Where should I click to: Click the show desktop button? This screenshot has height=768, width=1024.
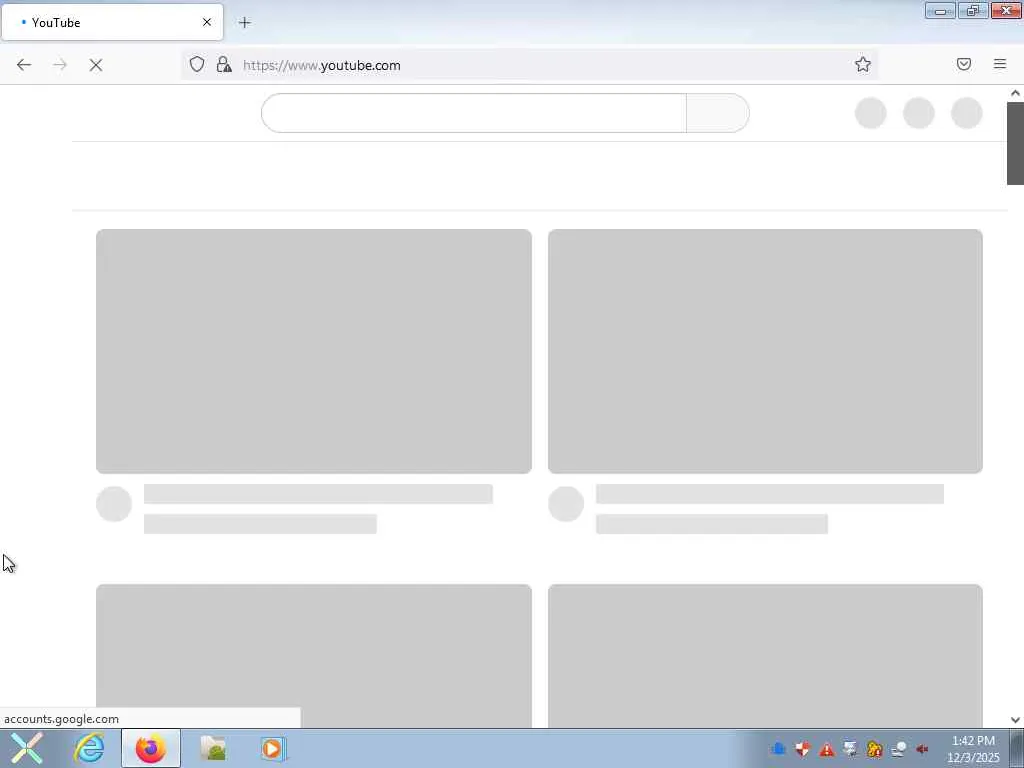1017,748
